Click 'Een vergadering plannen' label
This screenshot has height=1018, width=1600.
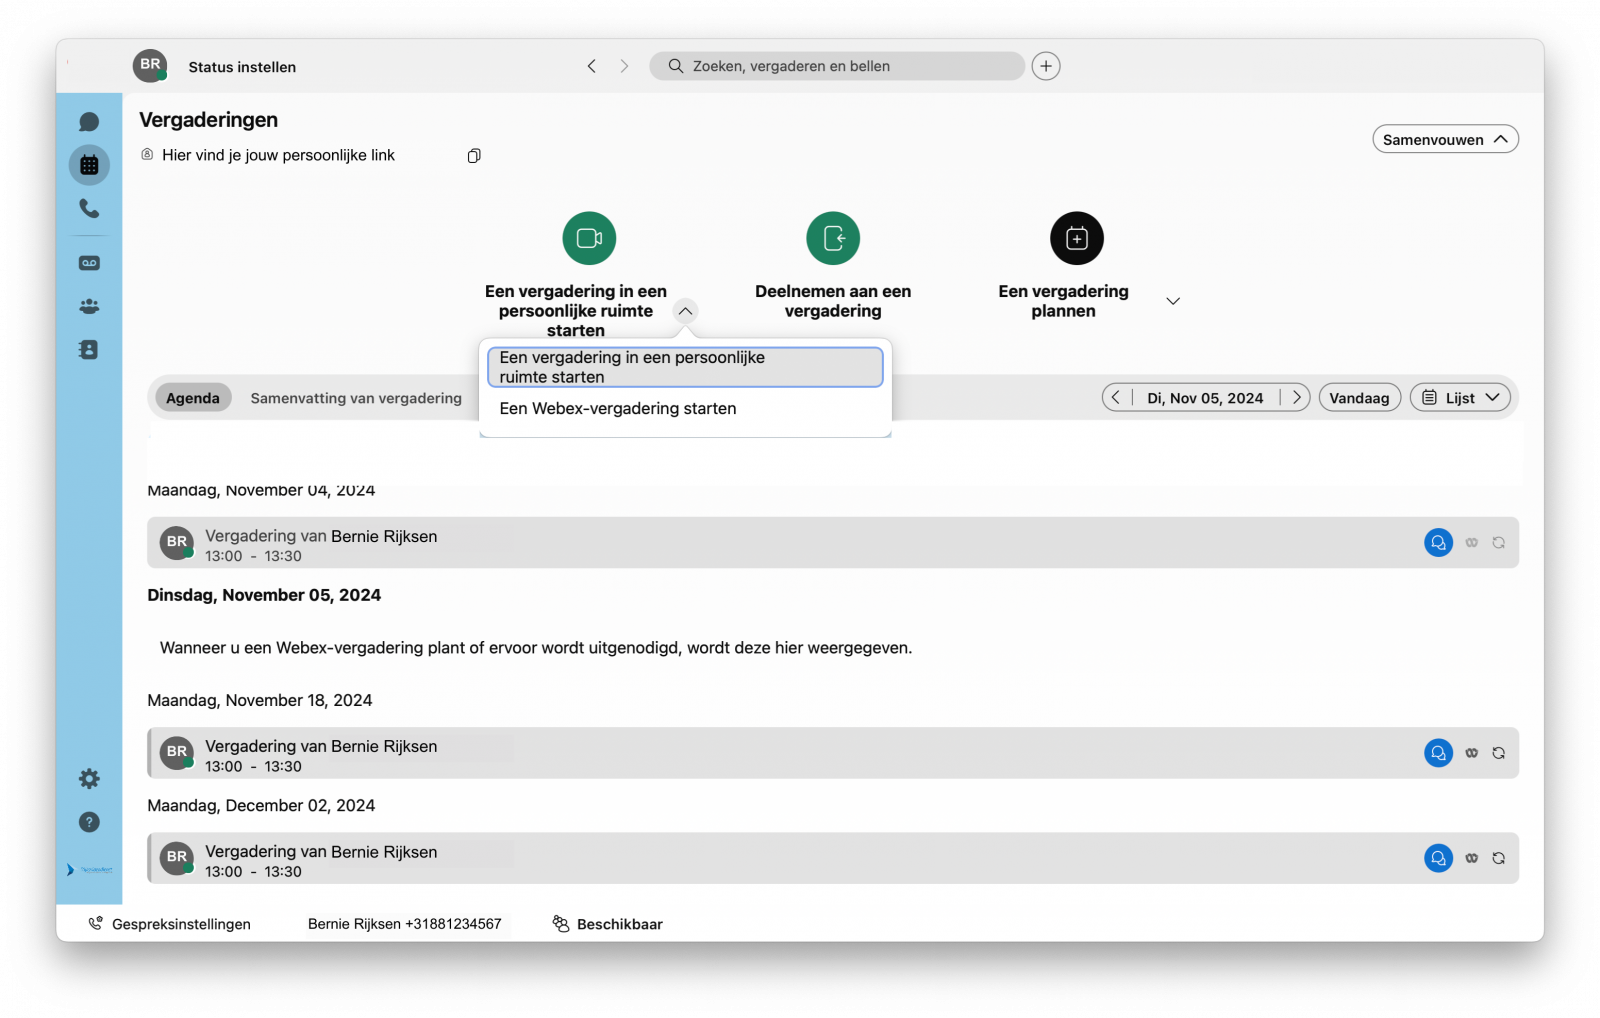click(x=1063, y=301)
